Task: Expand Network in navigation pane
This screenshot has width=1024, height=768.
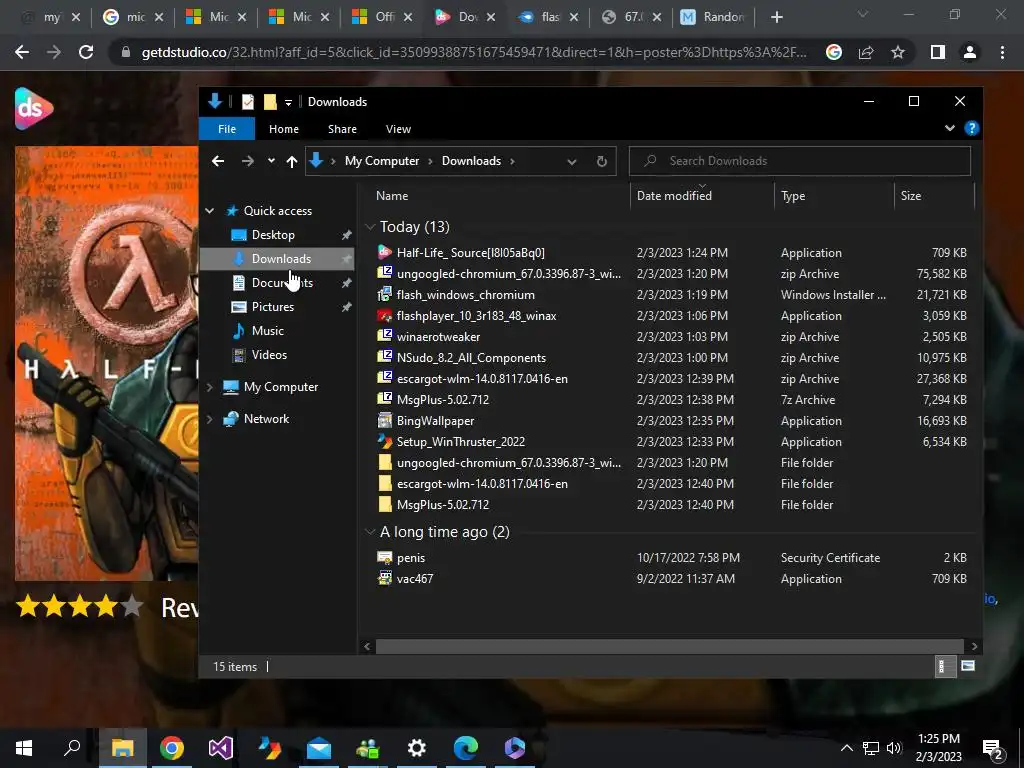Action: click(210, 419)
